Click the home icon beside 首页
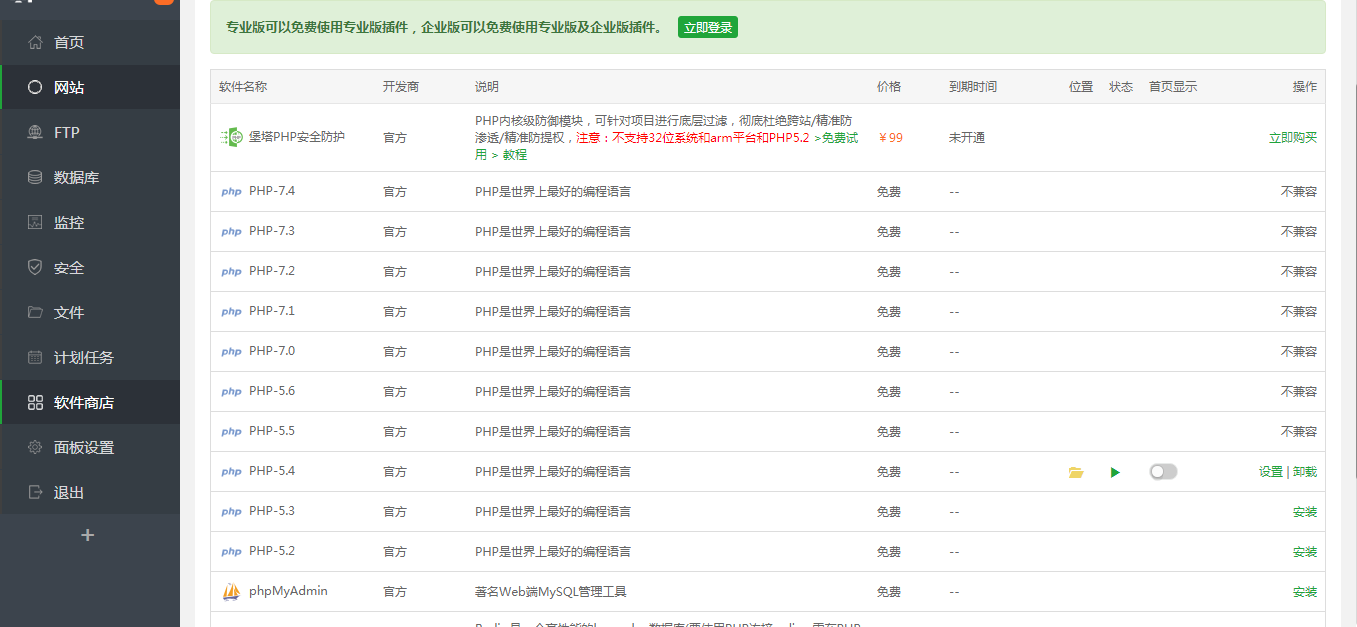This screenshot has width=1357, height=627. (35, 43)
